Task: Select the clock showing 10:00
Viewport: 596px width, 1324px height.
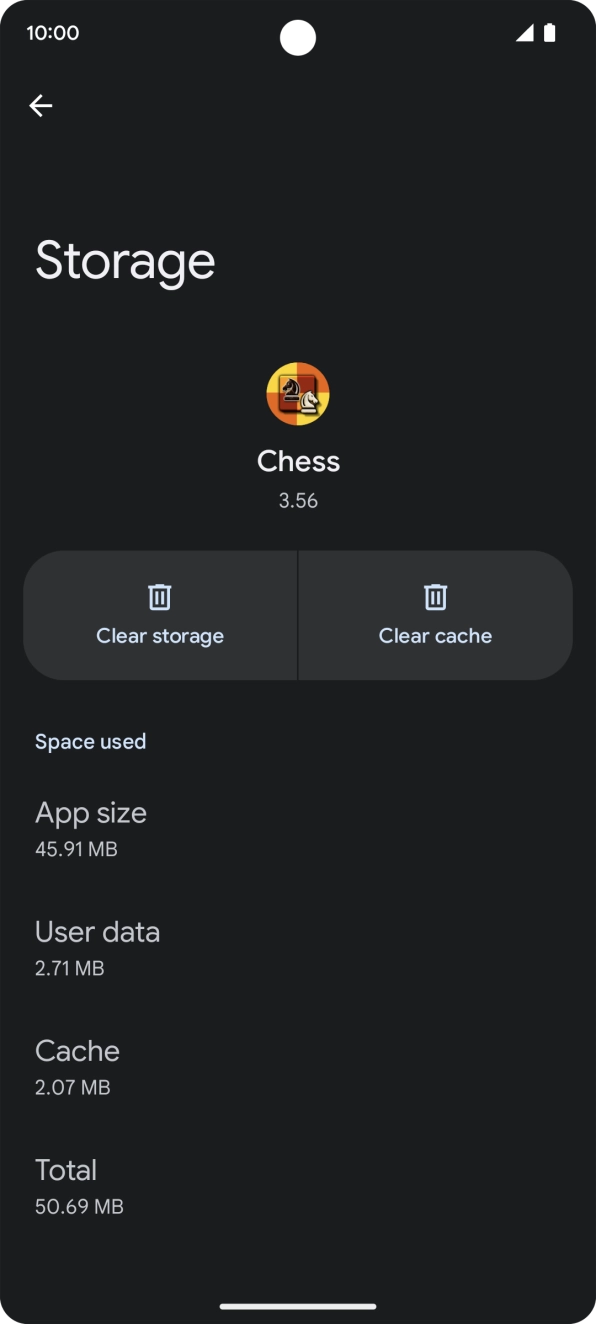Action: pos(53,32)
